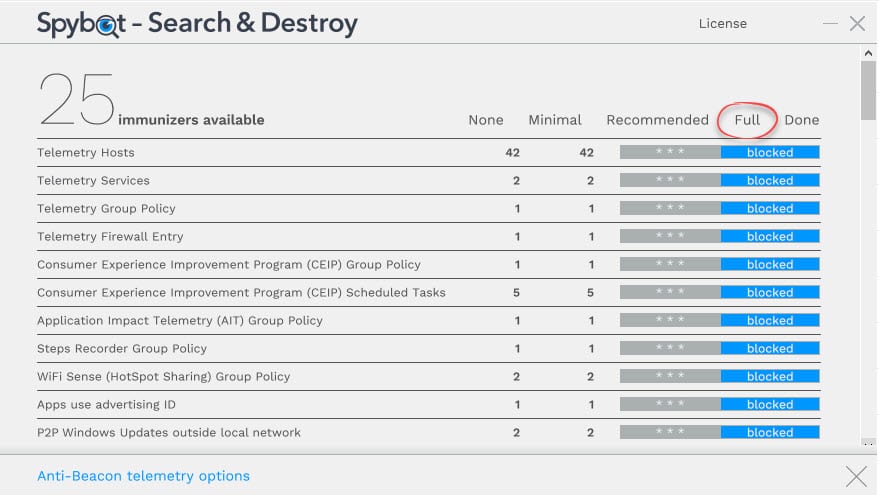This screenshot has height=495, width=879.
Task: Click the Done option
Action: (801, 120)
